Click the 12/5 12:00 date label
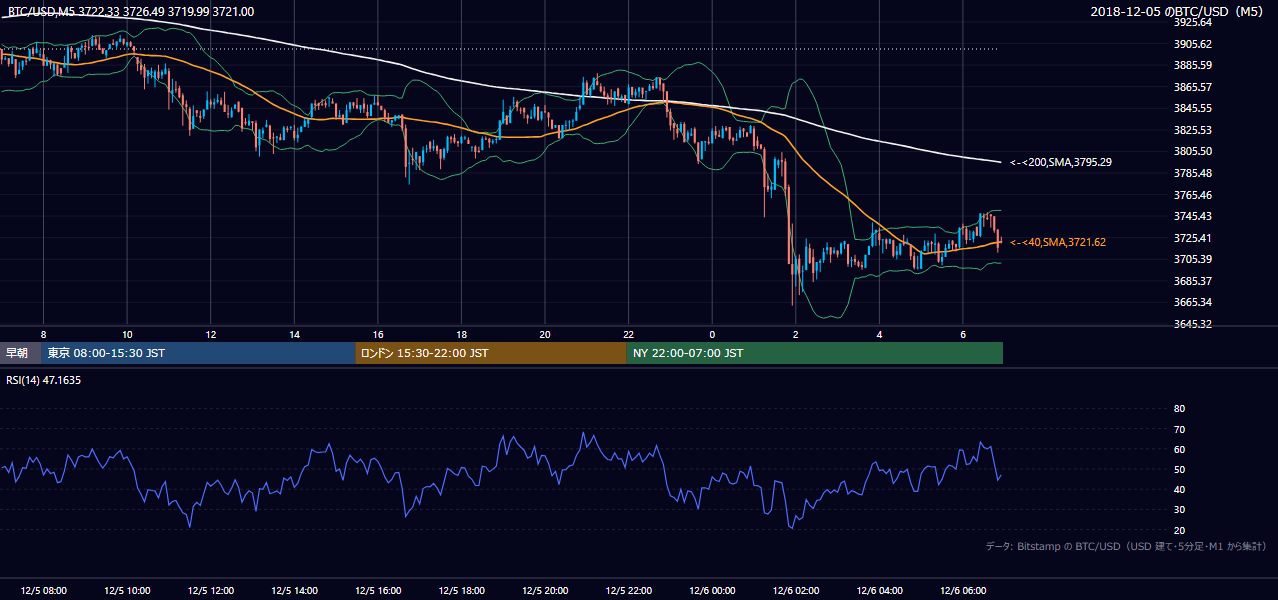Image resolution: width=1278 pixels, height=600 pixels. tap(211, 591)
